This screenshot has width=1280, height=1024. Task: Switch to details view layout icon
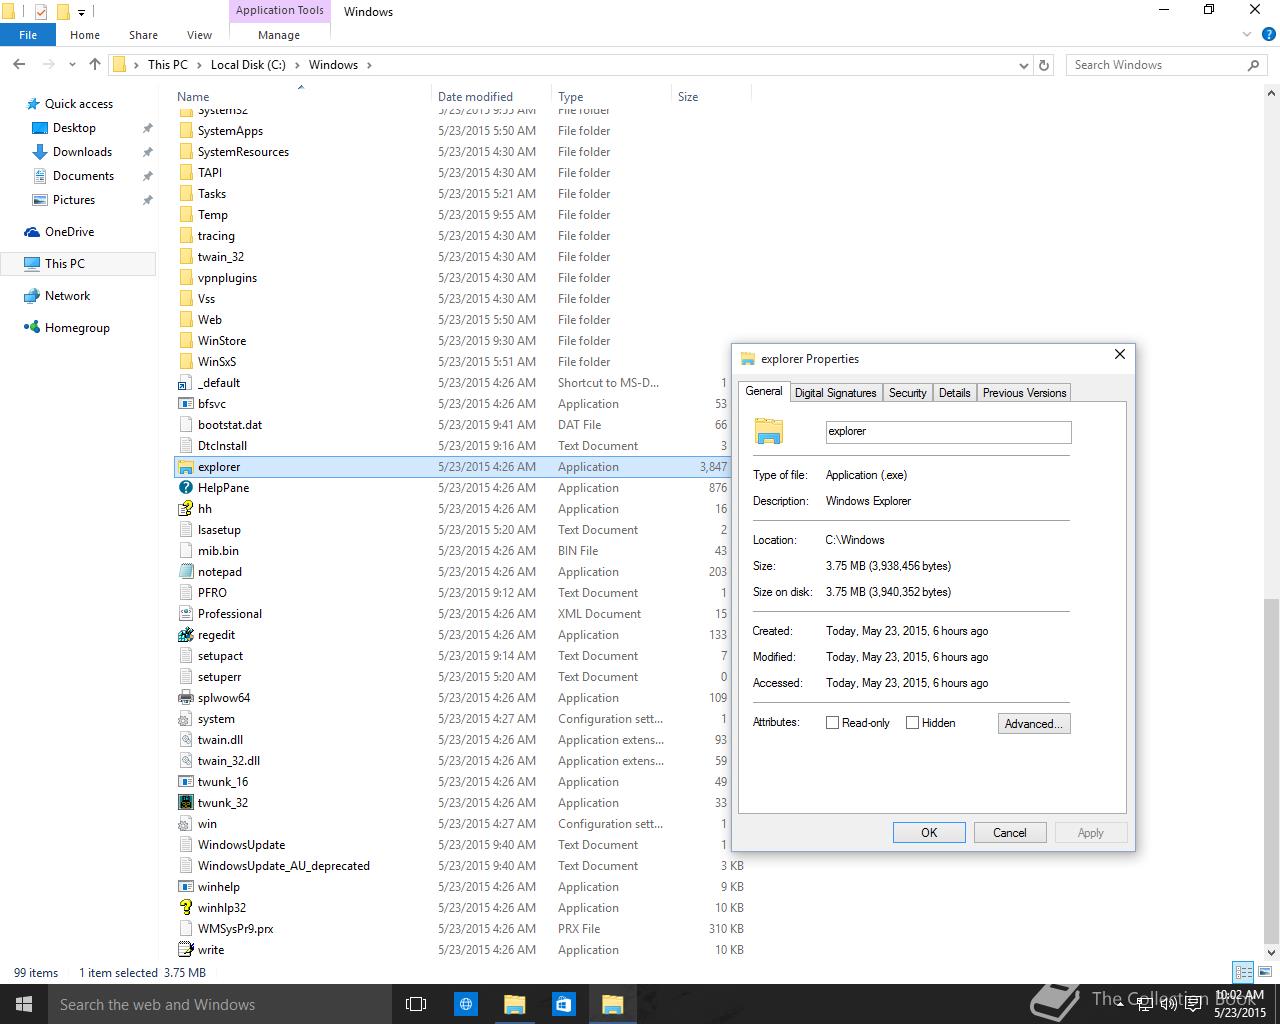click(1243, 972)
